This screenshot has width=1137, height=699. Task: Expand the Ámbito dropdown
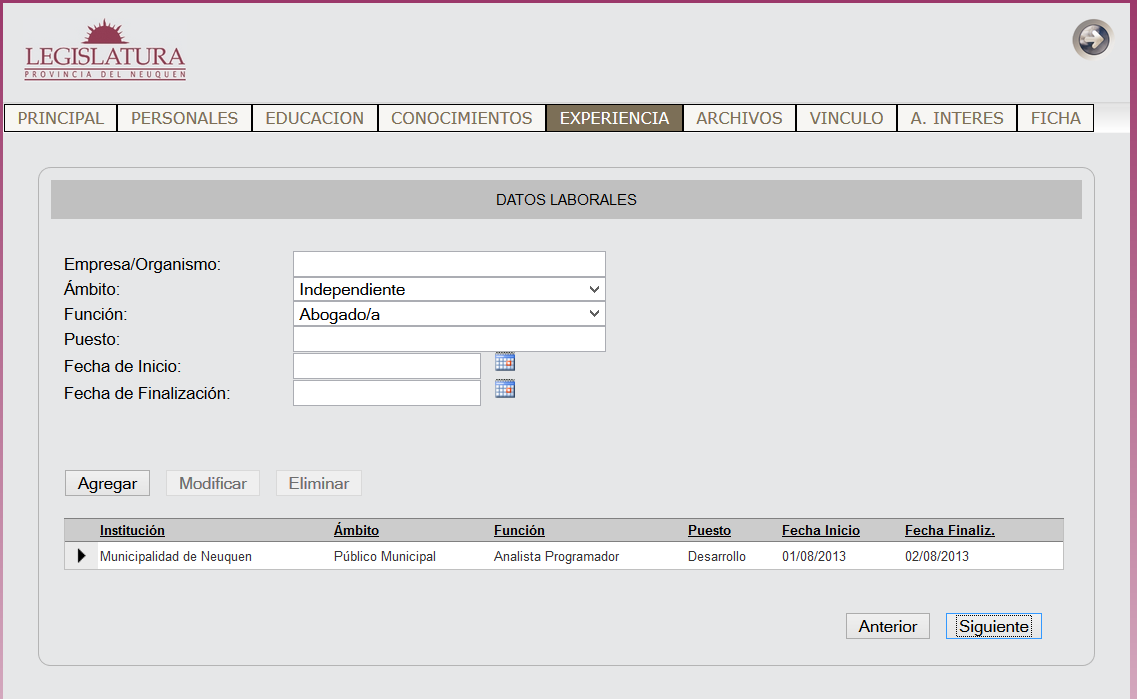(x=449, y=289)
